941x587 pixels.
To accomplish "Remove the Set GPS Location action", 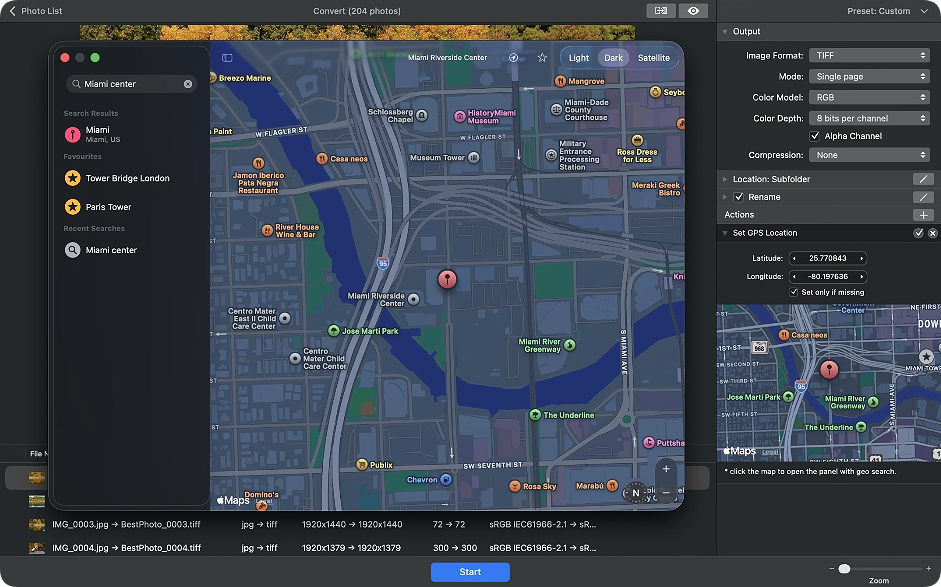I will tap(933, 233).
